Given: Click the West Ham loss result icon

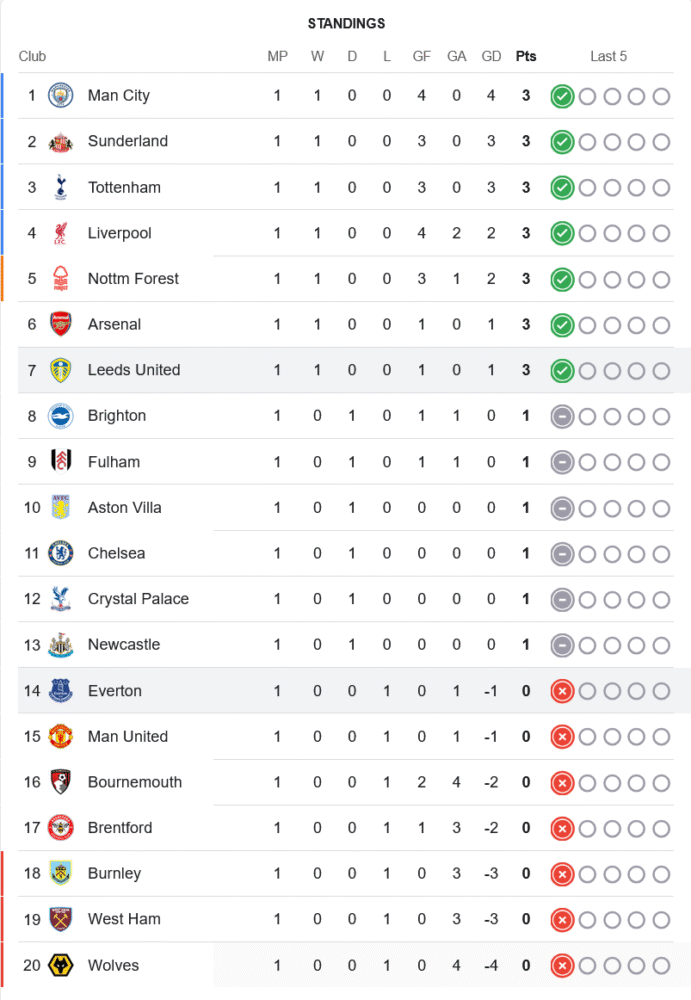Looking at the screenshot, I should (562, 919).
